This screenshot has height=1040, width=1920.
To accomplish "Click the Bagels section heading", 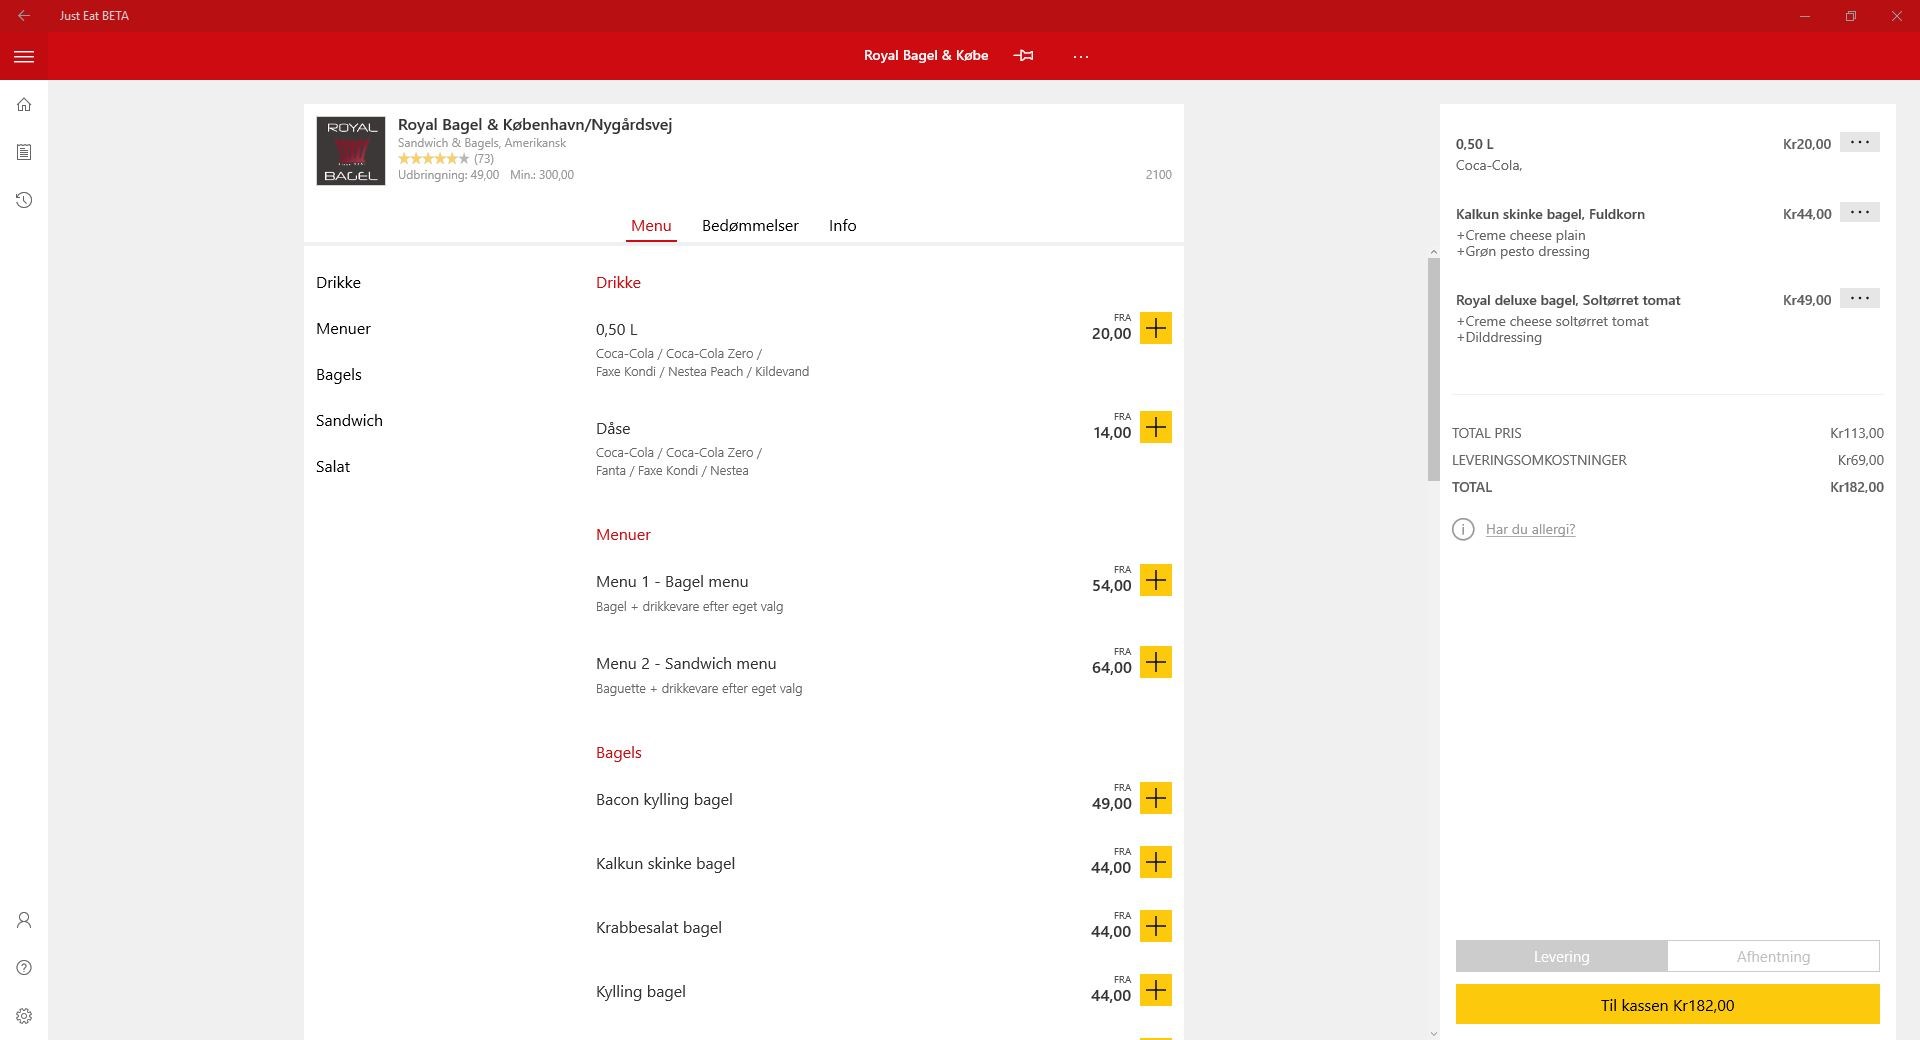I will click(x=619, y=753).
